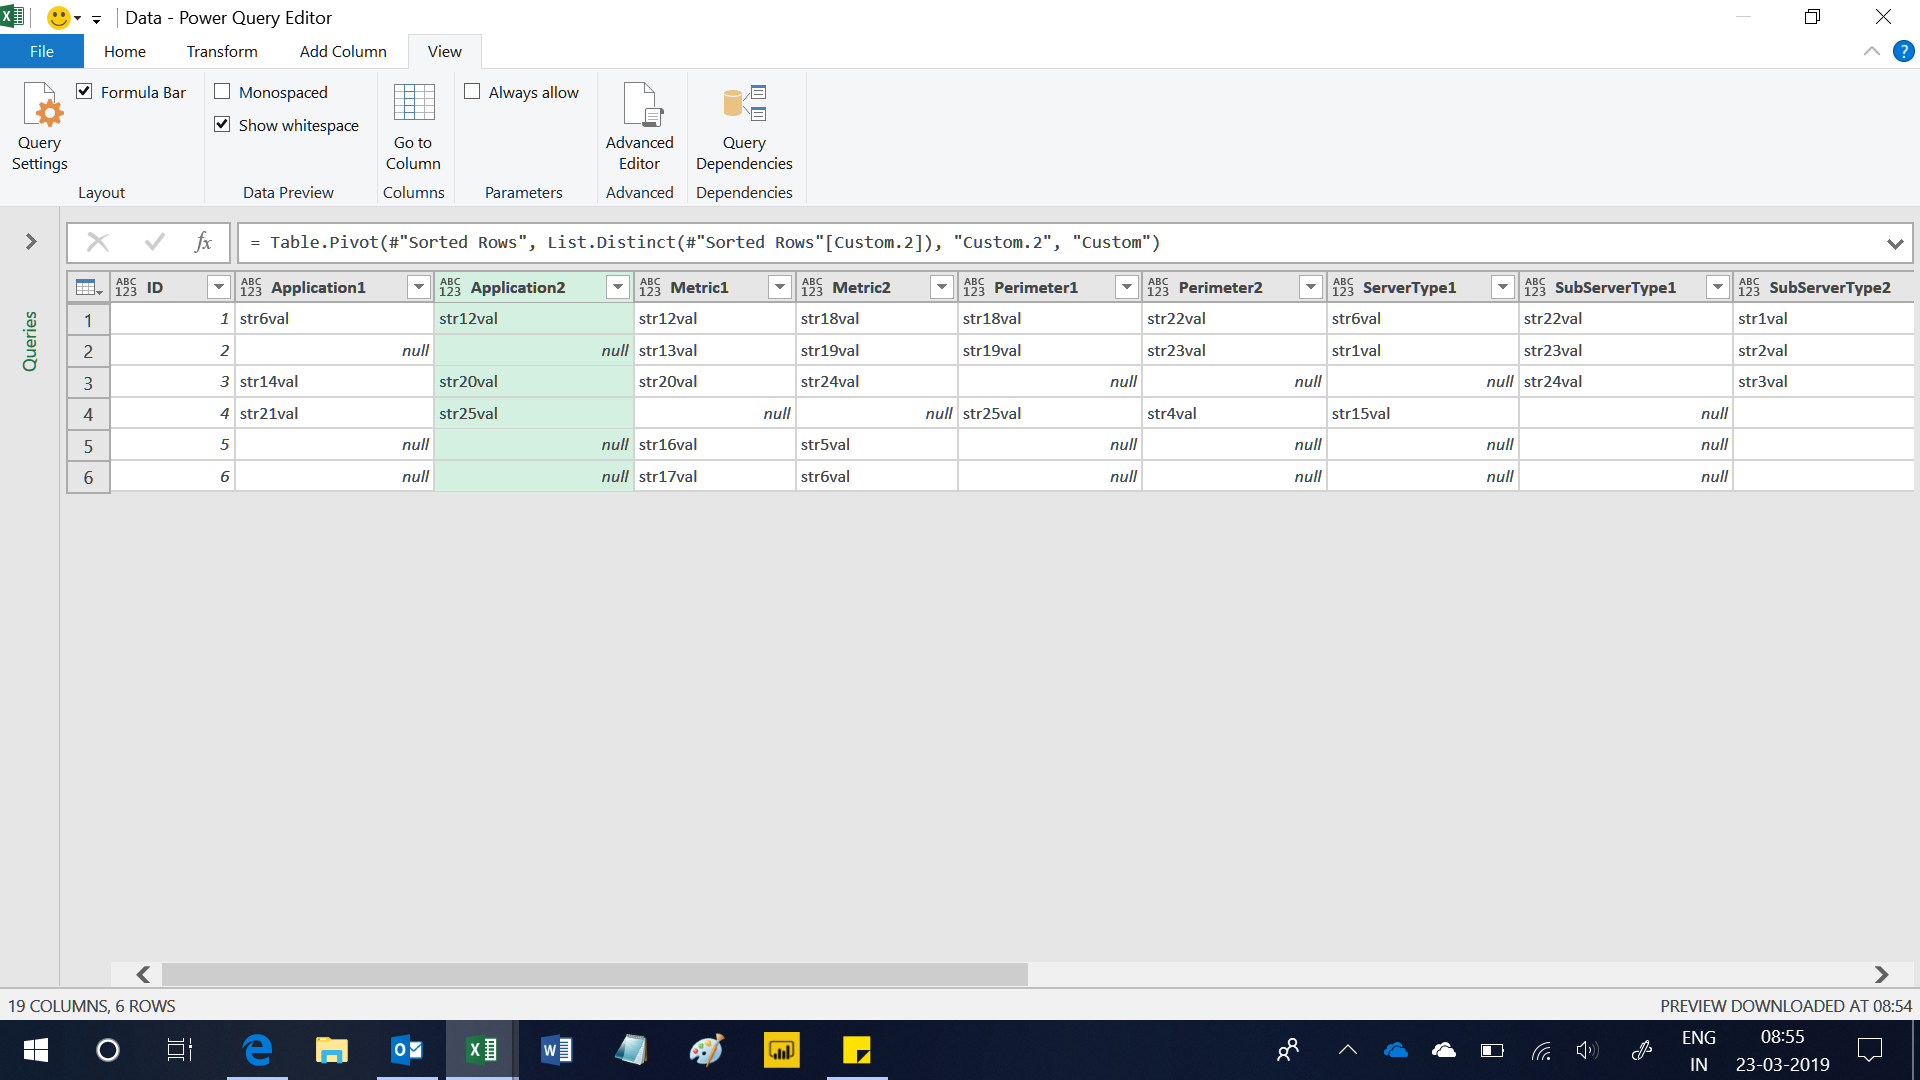Viewport: 1920px width, 1080px height.
Task: Click the Application1 column data type icon
Action: [x=251, y=288]
